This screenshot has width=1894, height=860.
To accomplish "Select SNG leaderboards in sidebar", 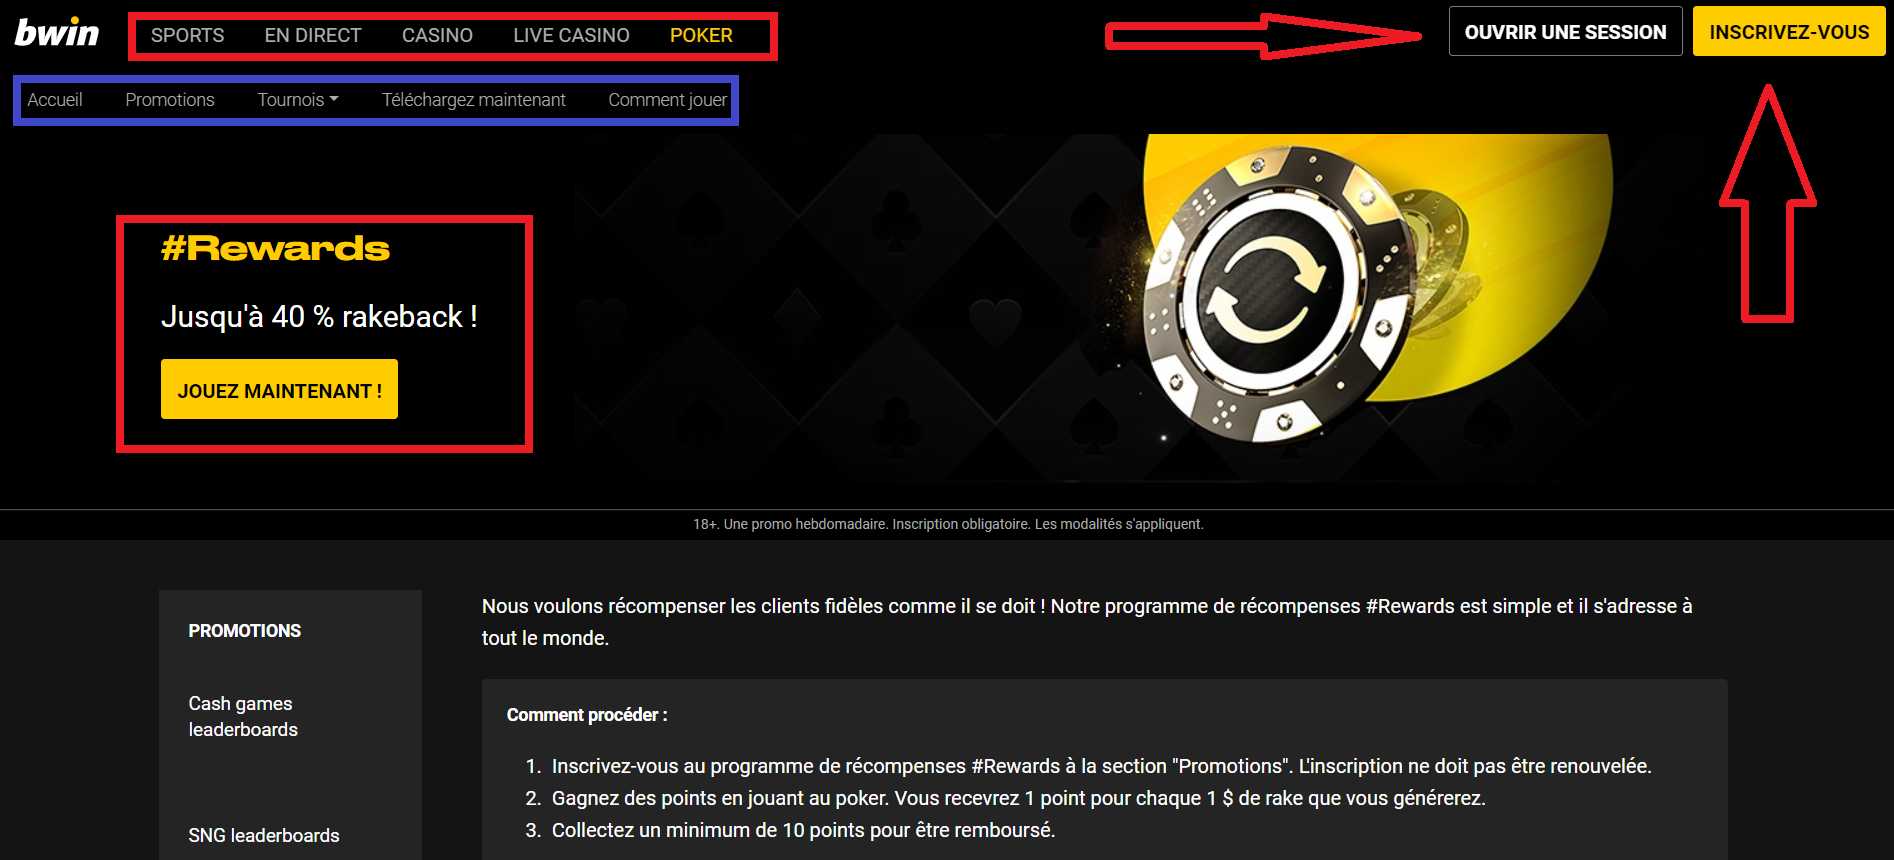I will (264, 835).
